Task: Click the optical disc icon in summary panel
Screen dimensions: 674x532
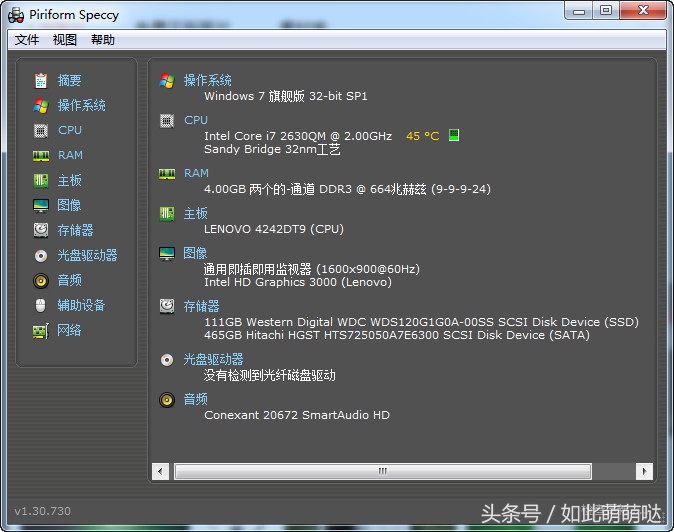Action: click(x=167, y=360)
